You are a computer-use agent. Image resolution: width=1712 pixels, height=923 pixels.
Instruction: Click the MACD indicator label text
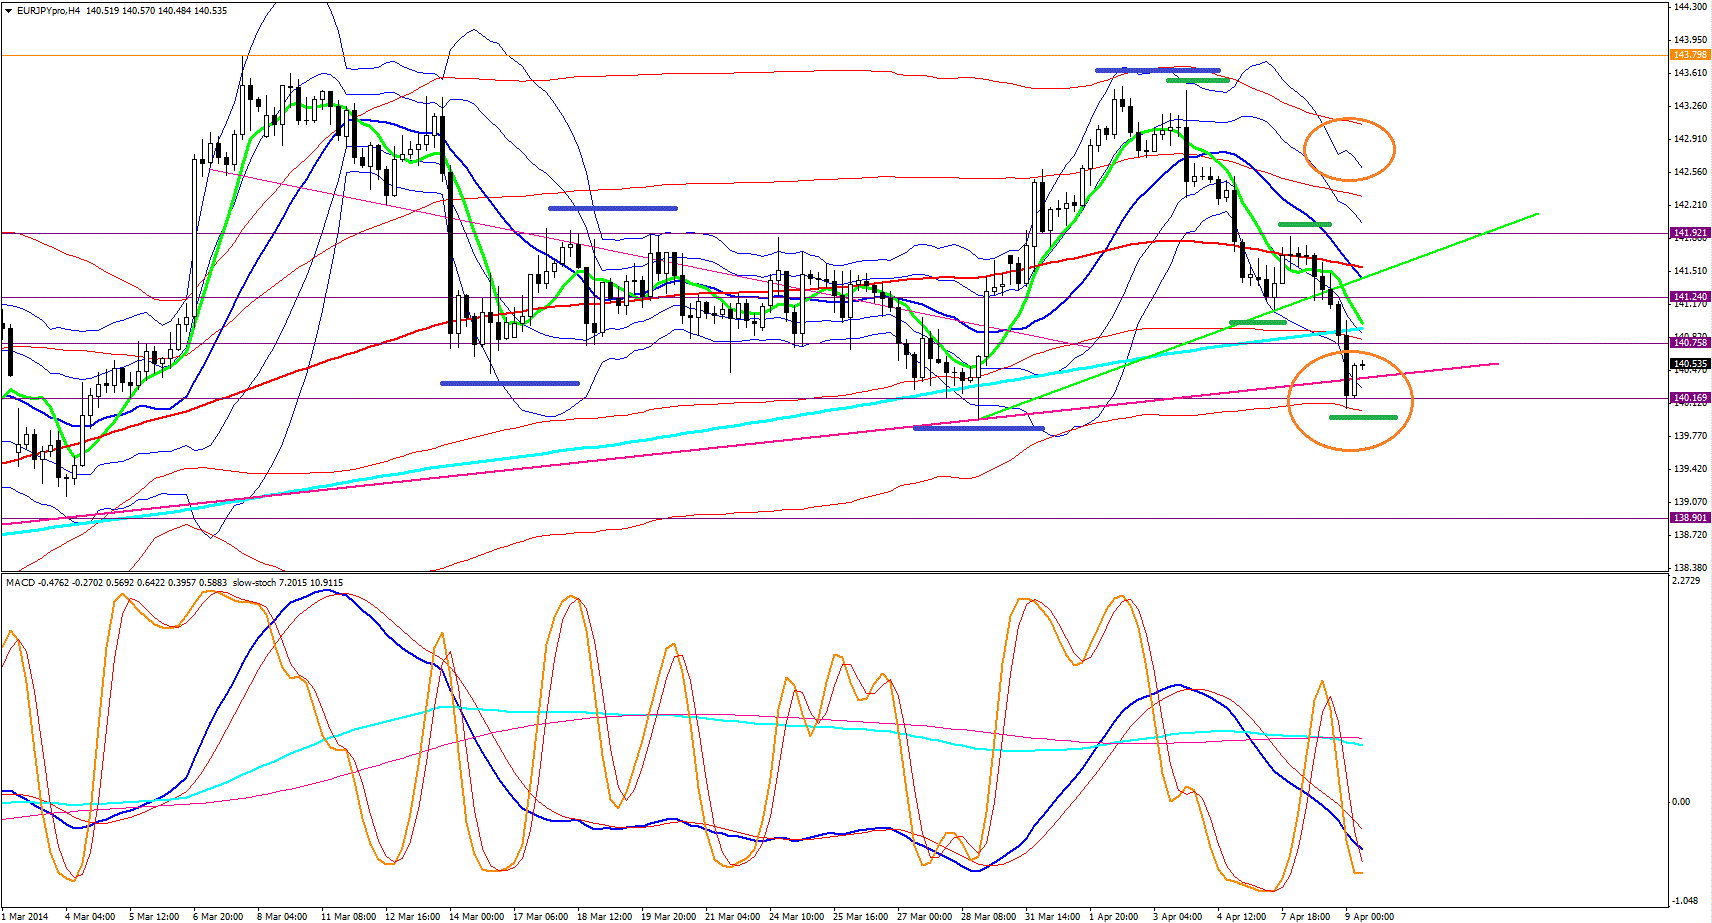point(20,582)
